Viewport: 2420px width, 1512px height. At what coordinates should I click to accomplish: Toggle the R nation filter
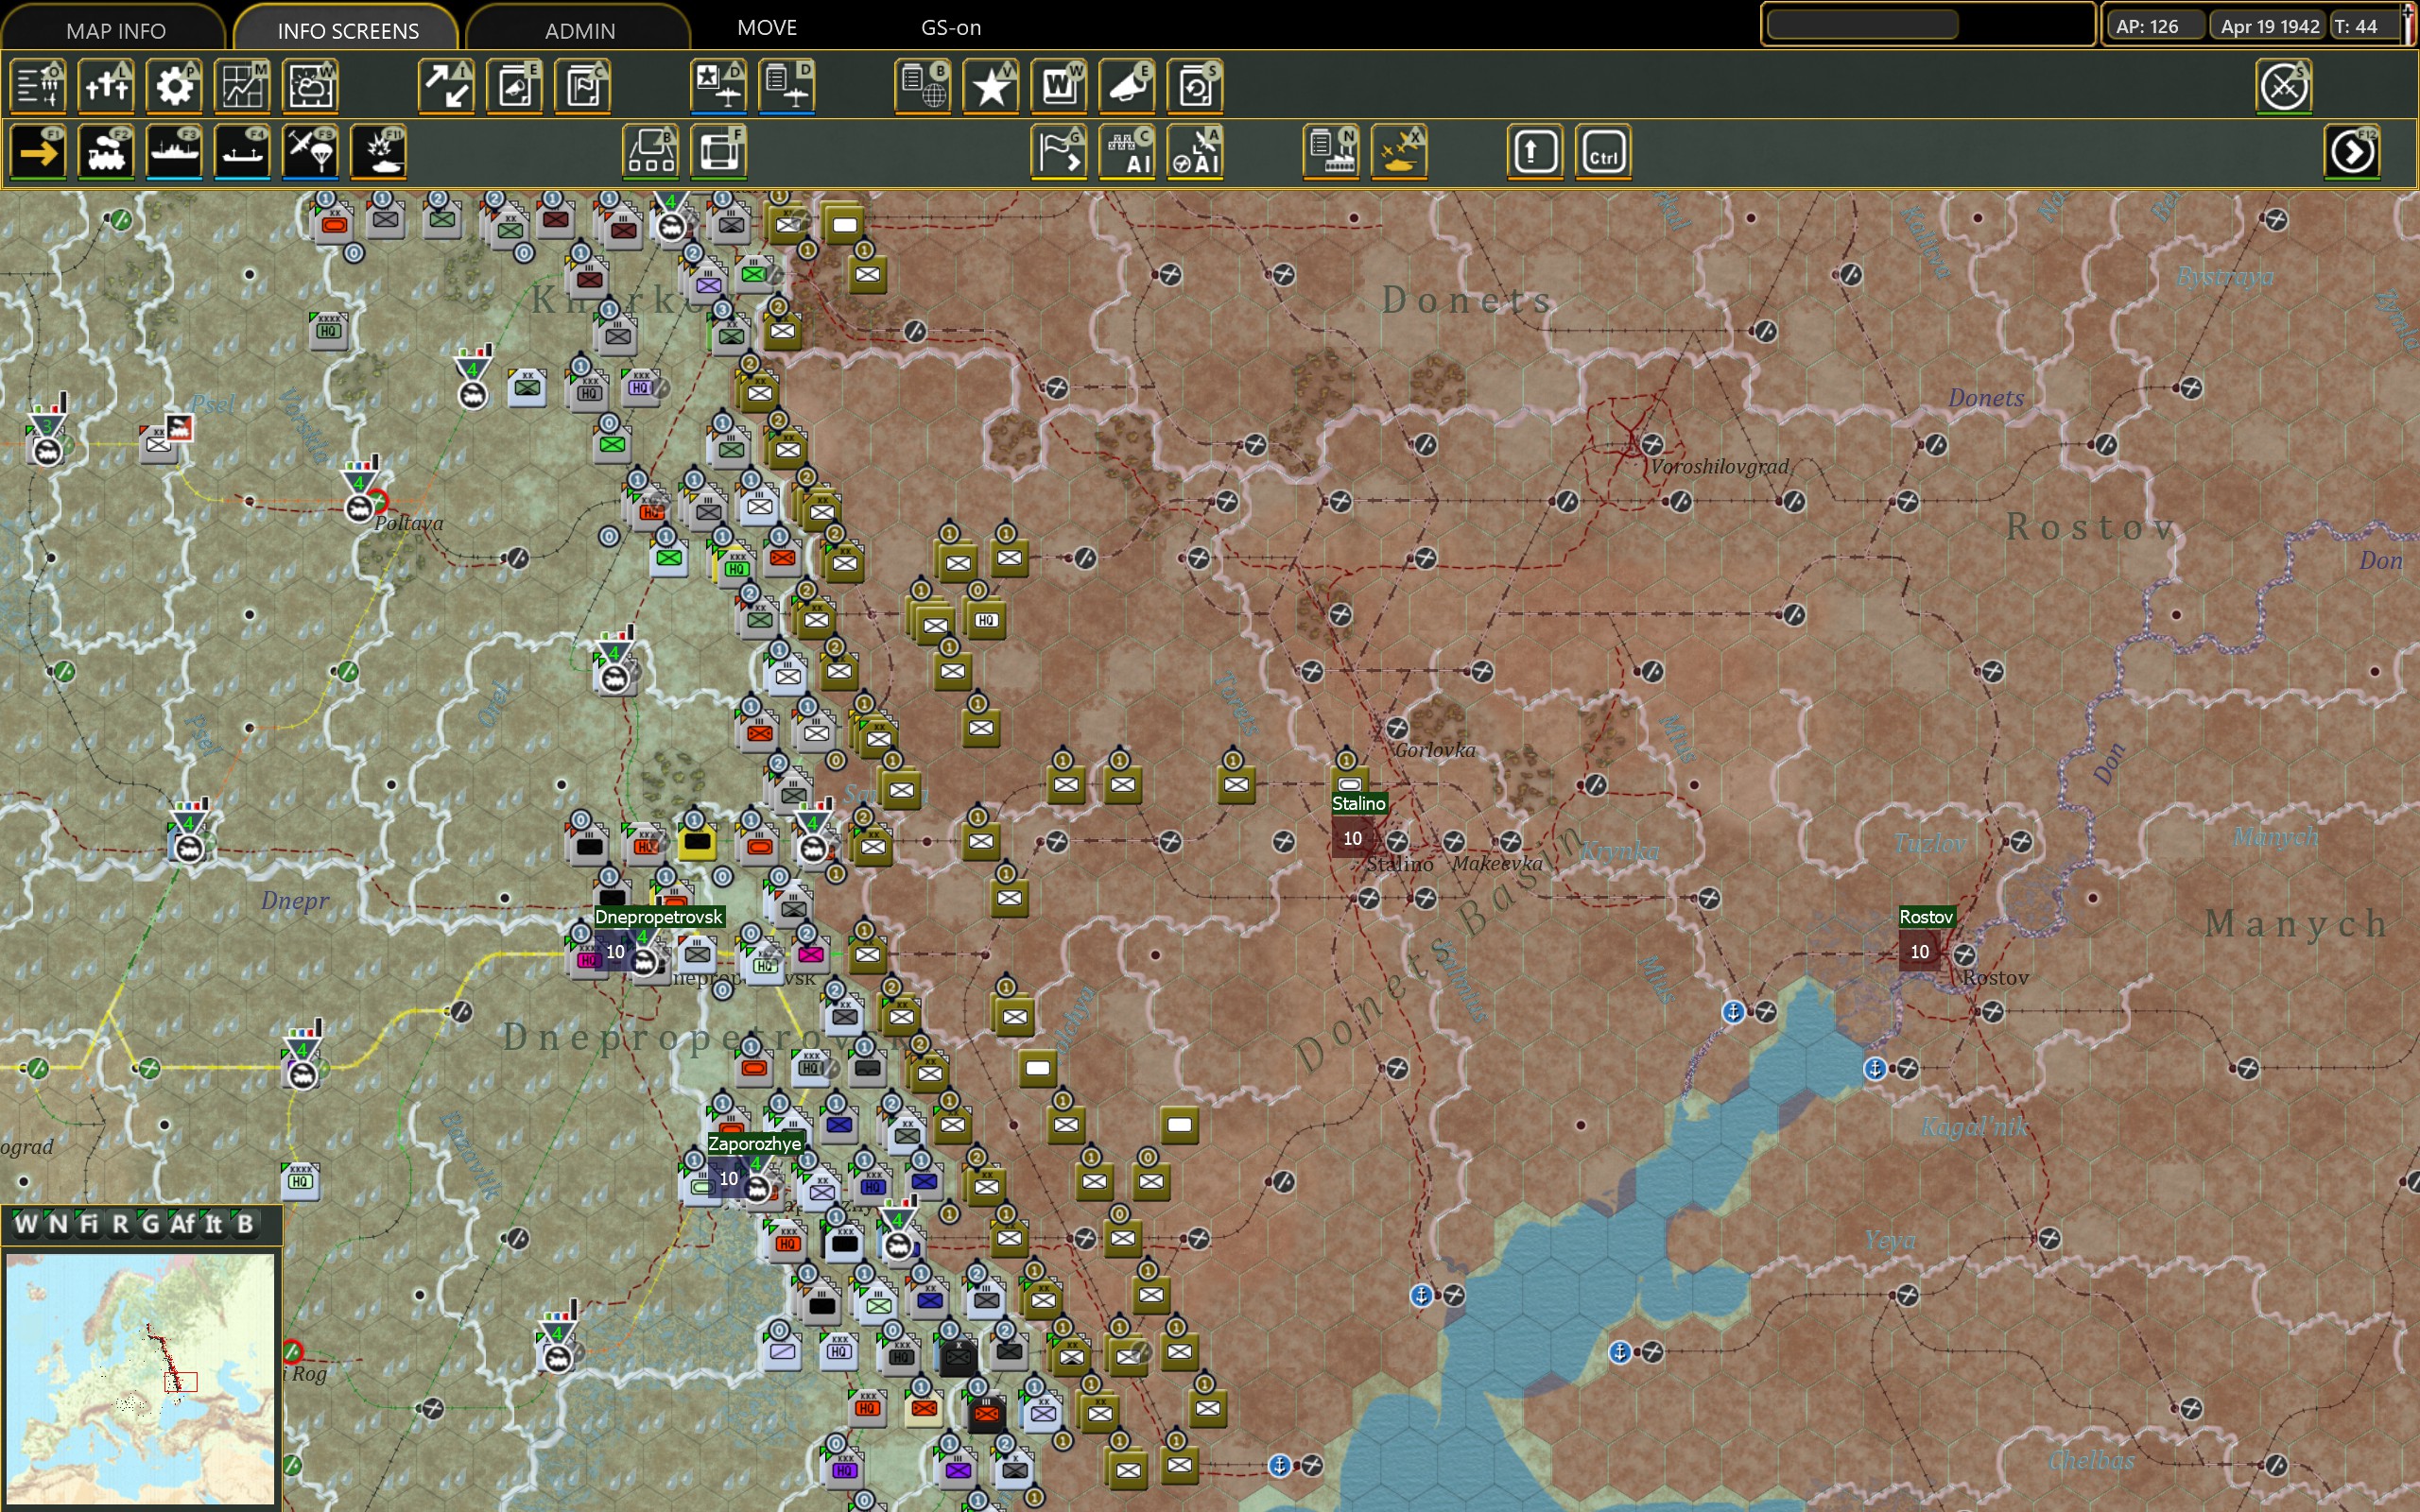(120, 1224)
